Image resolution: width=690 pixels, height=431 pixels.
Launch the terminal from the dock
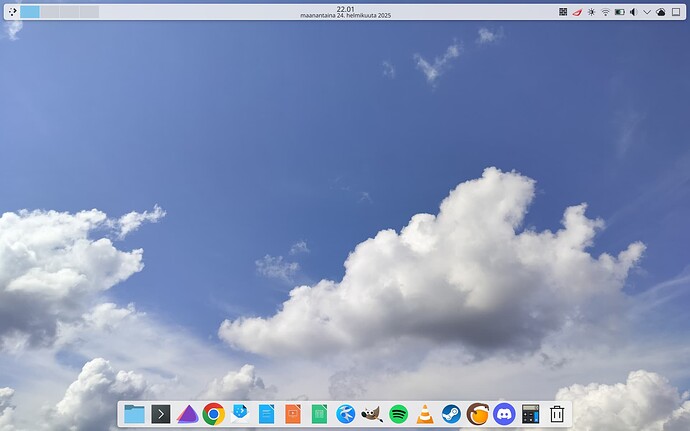point(161,414)
